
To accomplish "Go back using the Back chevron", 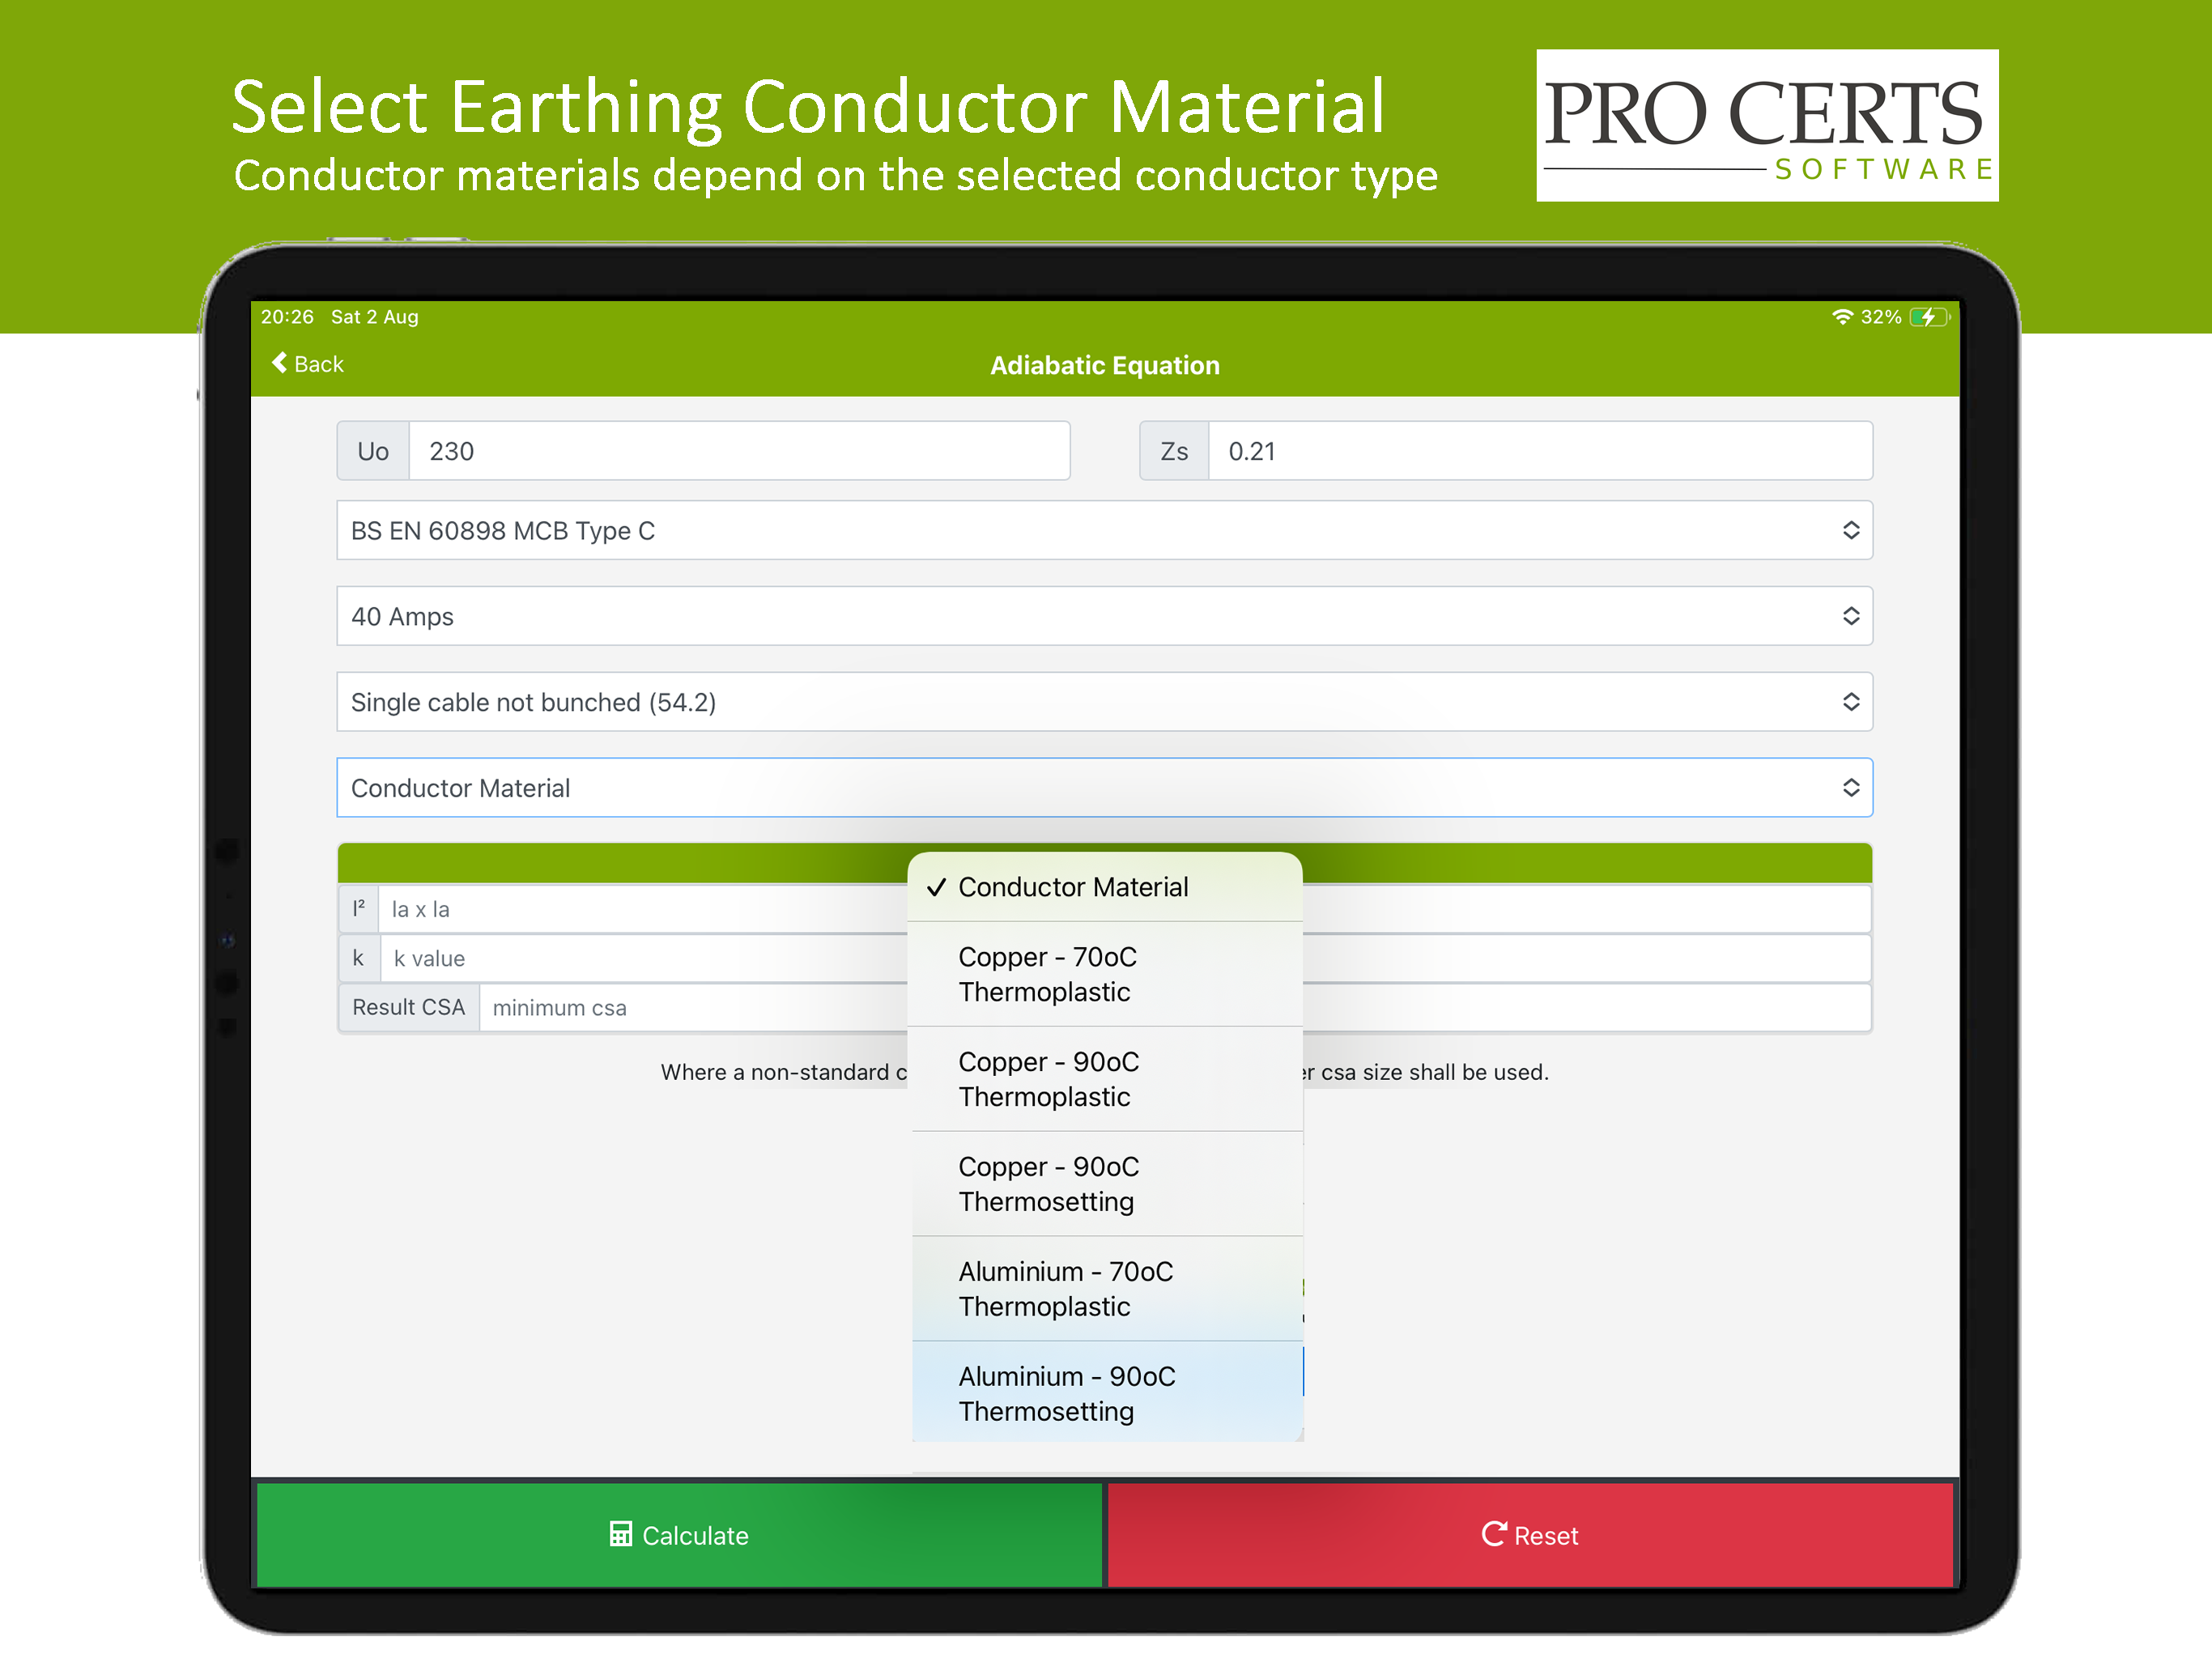I will 306,364.
